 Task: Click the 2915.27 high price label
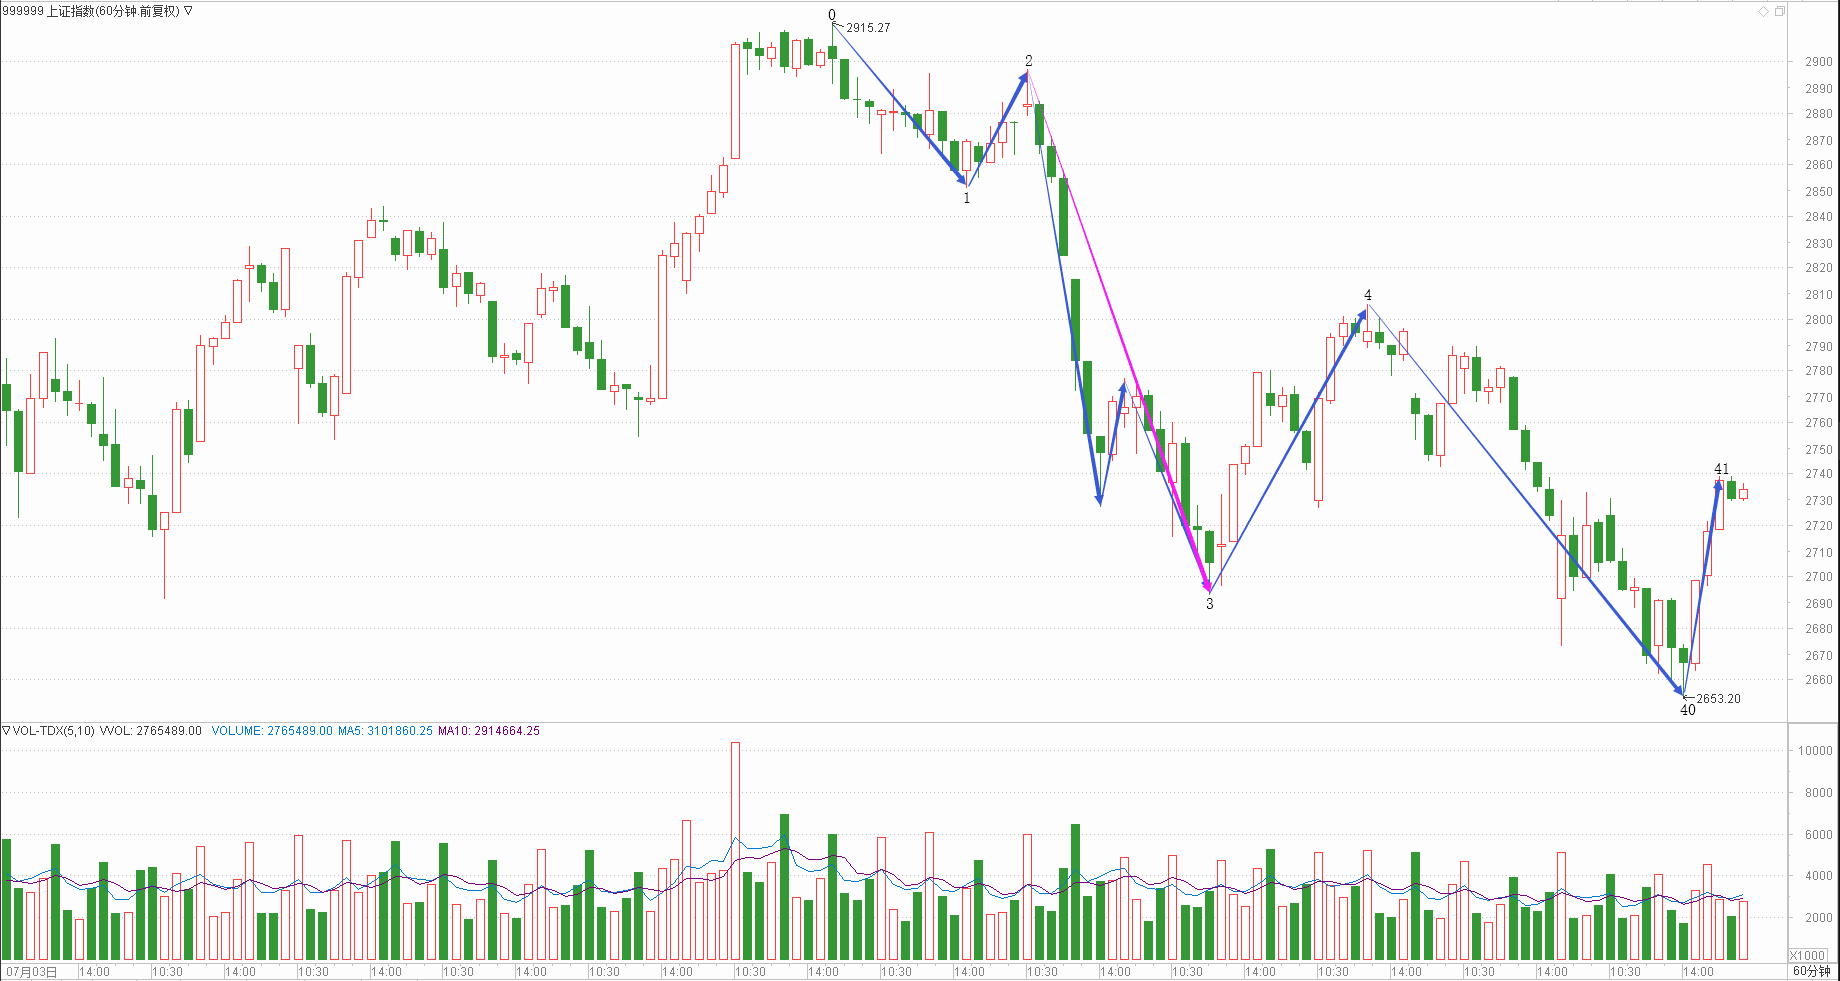(867, 28)
